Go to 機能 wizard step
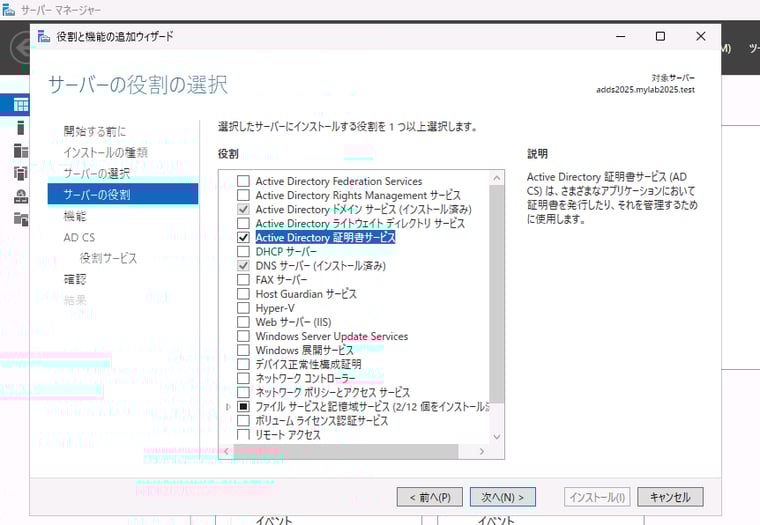This screenshot has height=525, width=760. 75,216
